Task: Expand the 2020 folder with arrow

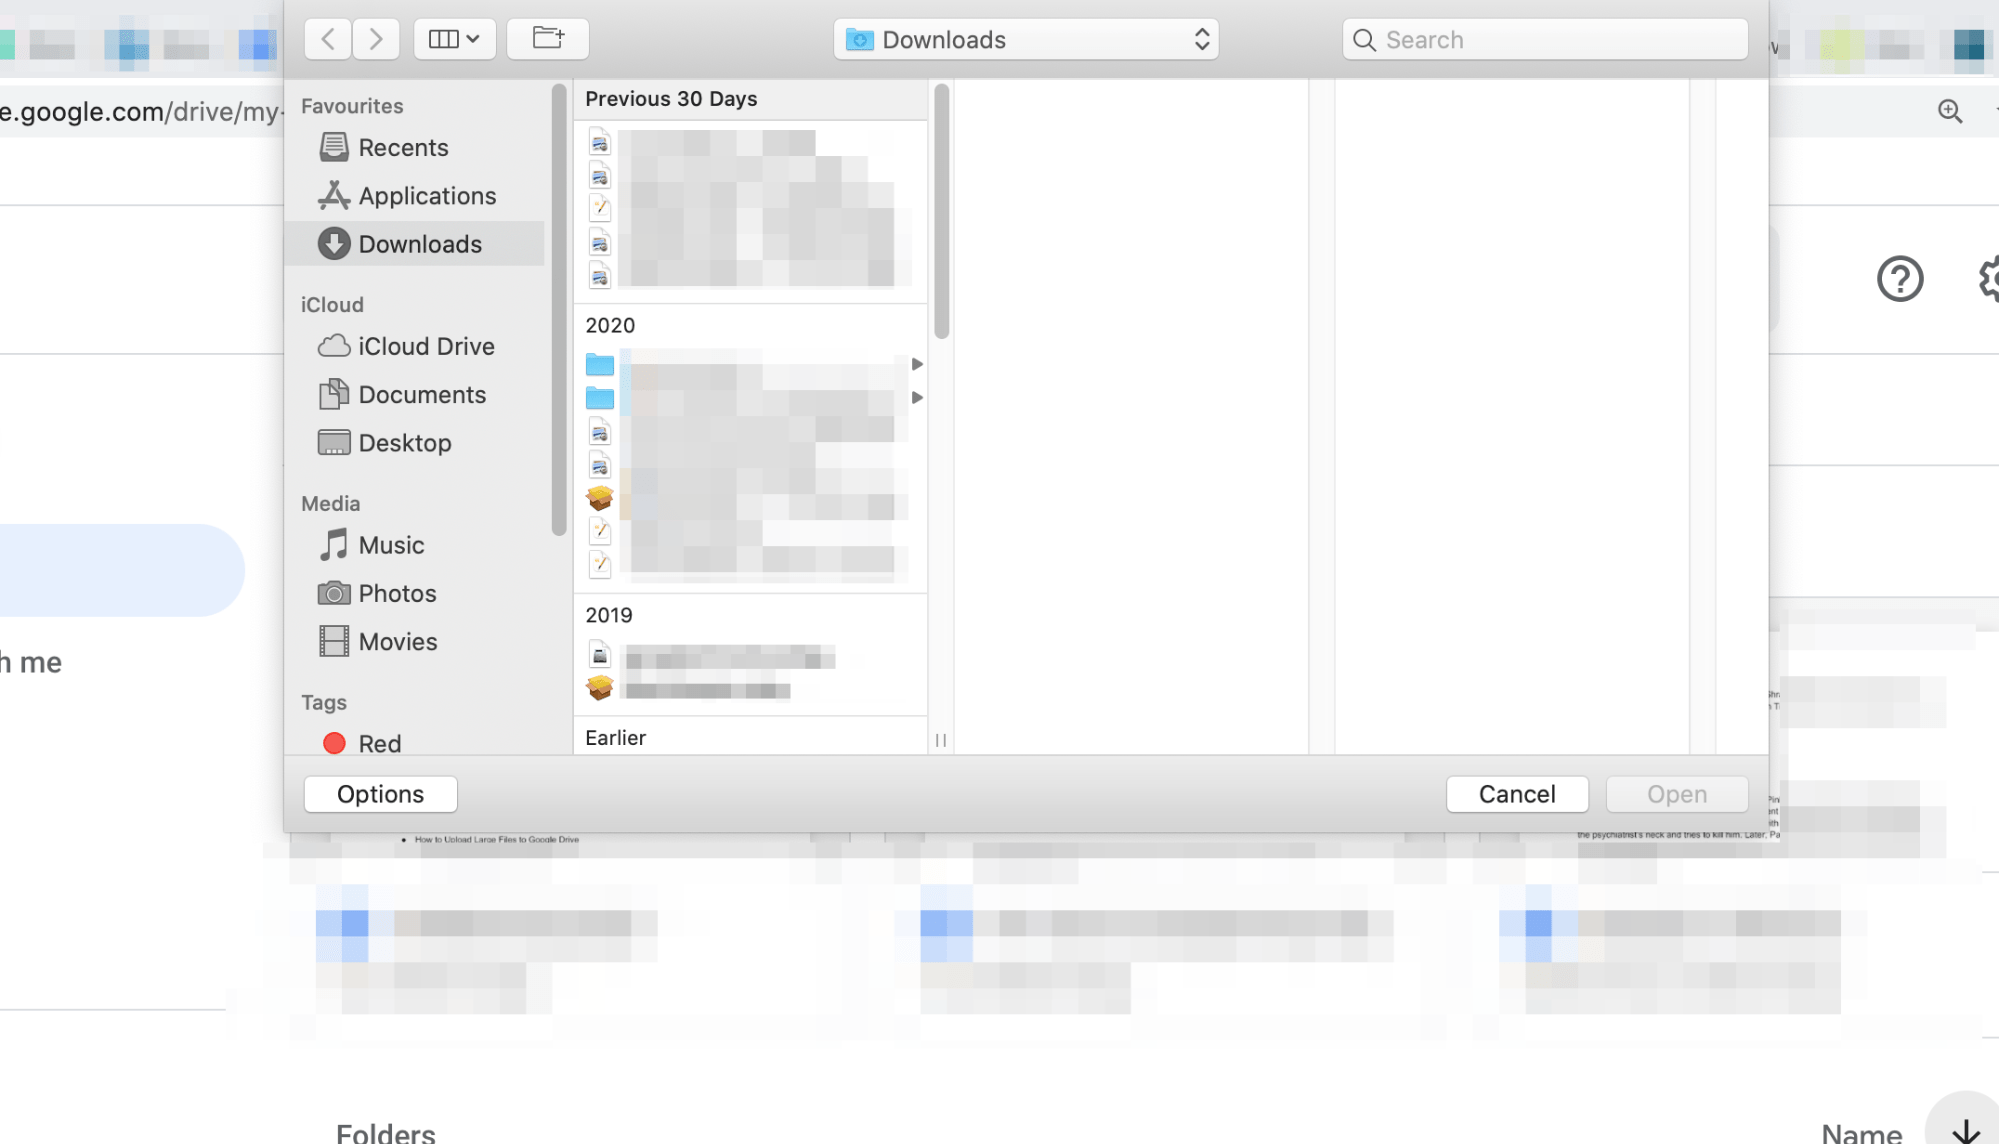Action: tap(917, 364)
